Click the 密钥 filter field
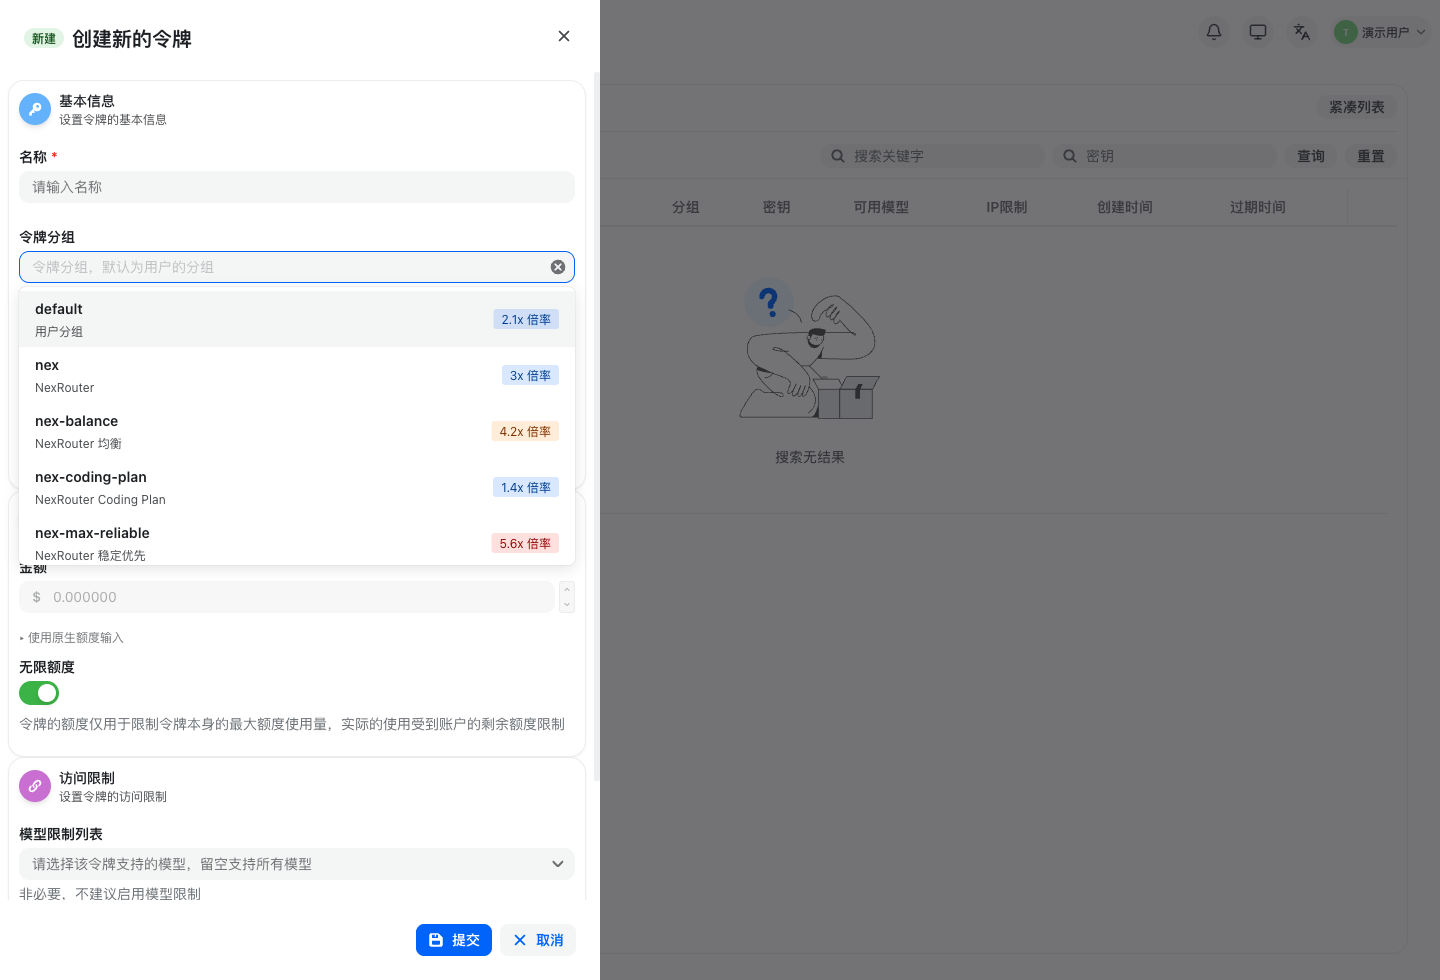The image size is (1440, 980). pyautogui.click(x=1165, y=156)
